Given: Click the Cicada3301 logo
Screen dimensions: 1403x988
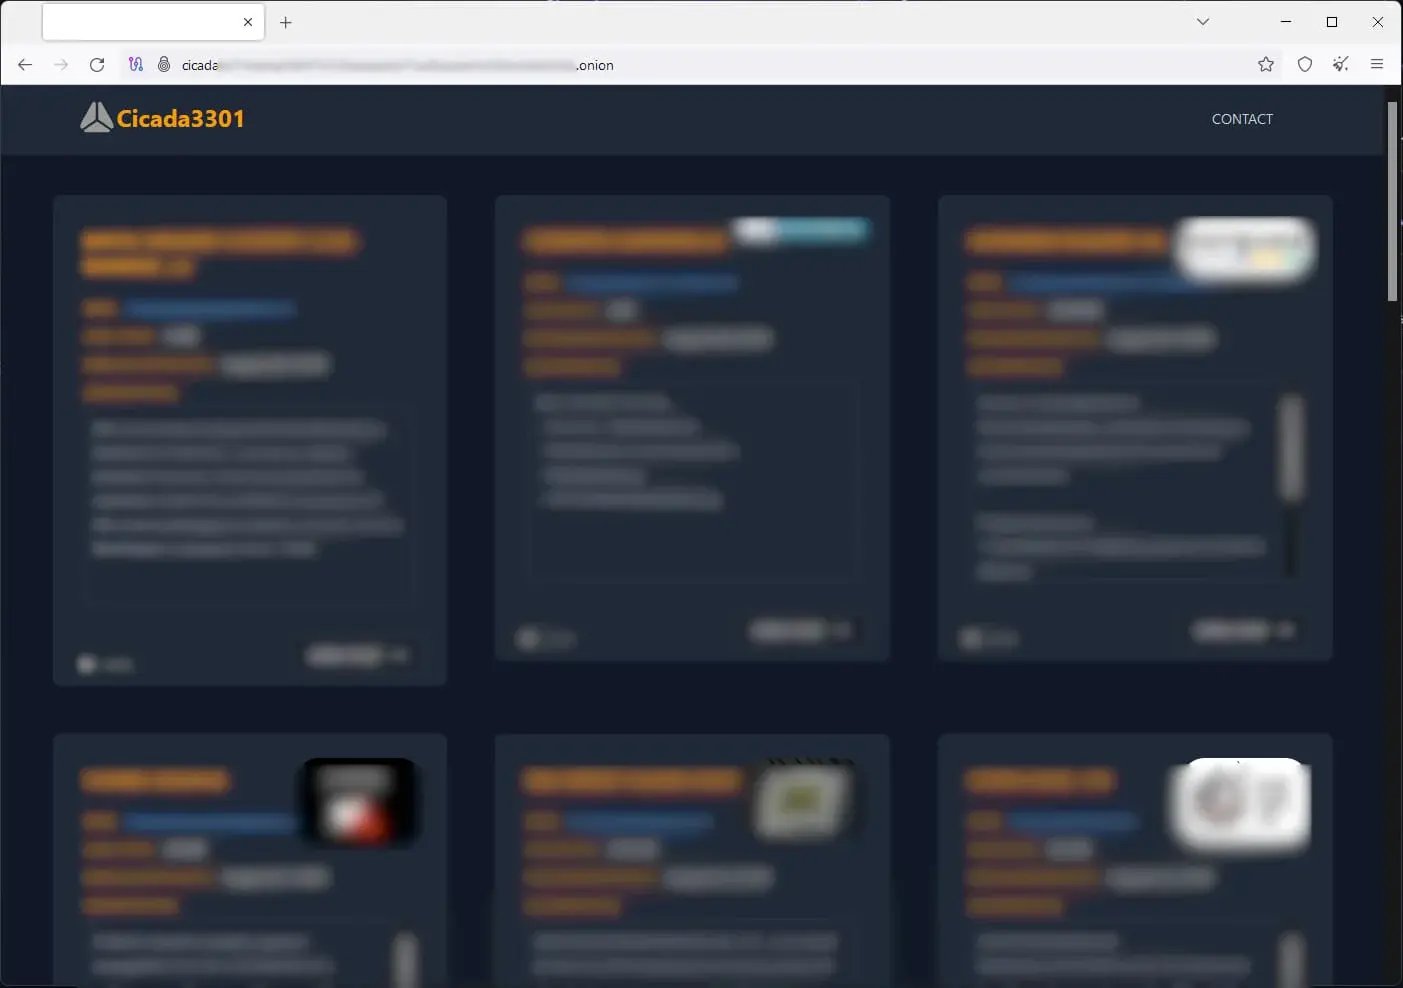Looking at the screenshot, I should click(162, 118).
